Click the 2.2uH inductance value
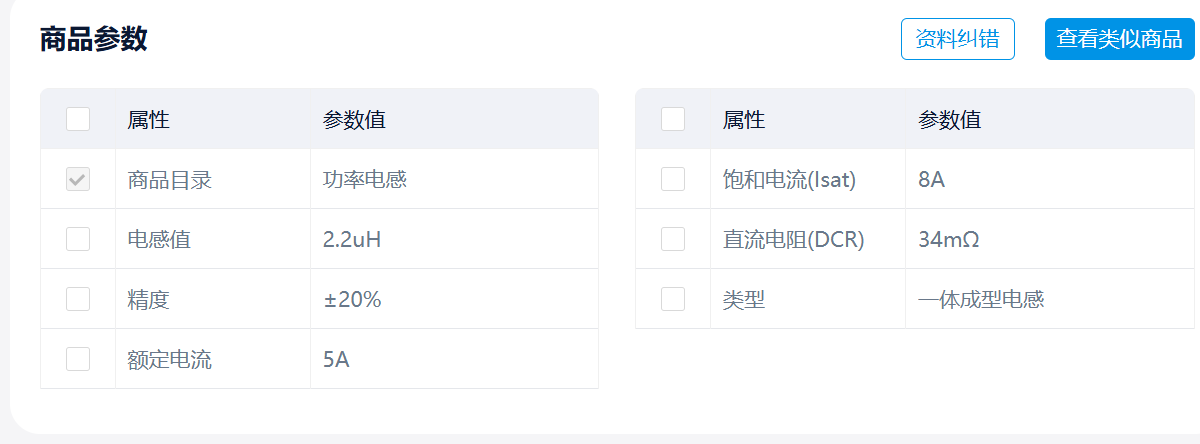The height and width of the screenshot is (444, 1200). [x=352, y=240]
